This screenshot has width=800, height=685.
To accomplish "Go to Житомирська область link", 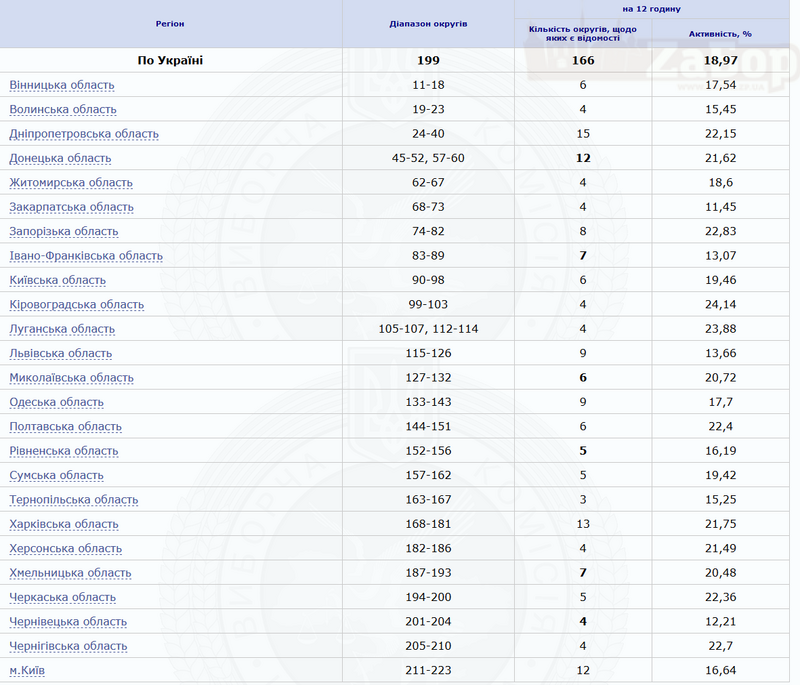I will click(71, 182).
